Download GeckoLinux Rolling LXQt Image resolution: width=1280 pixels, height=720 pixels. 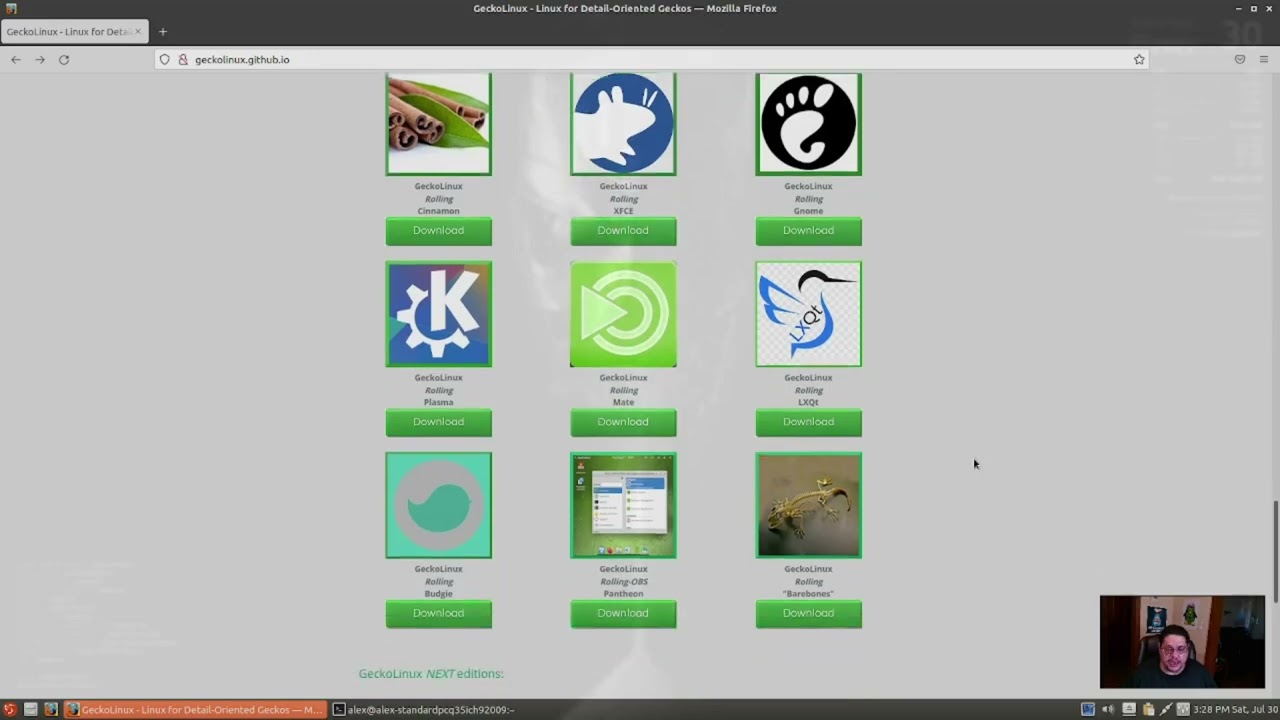[x=808, y=422]
